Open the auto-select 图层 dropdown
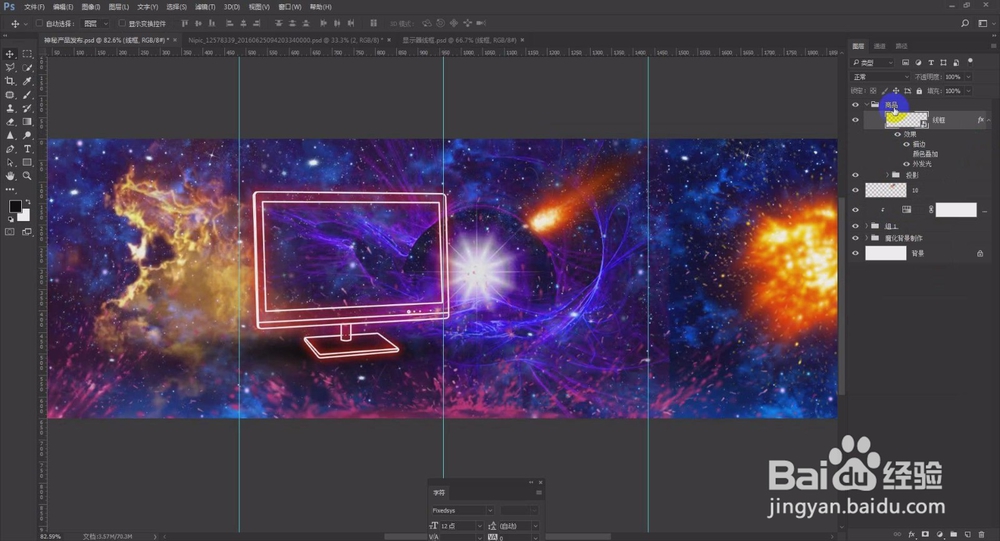Screen dimensions: 1000x541 tap(96, 24)
